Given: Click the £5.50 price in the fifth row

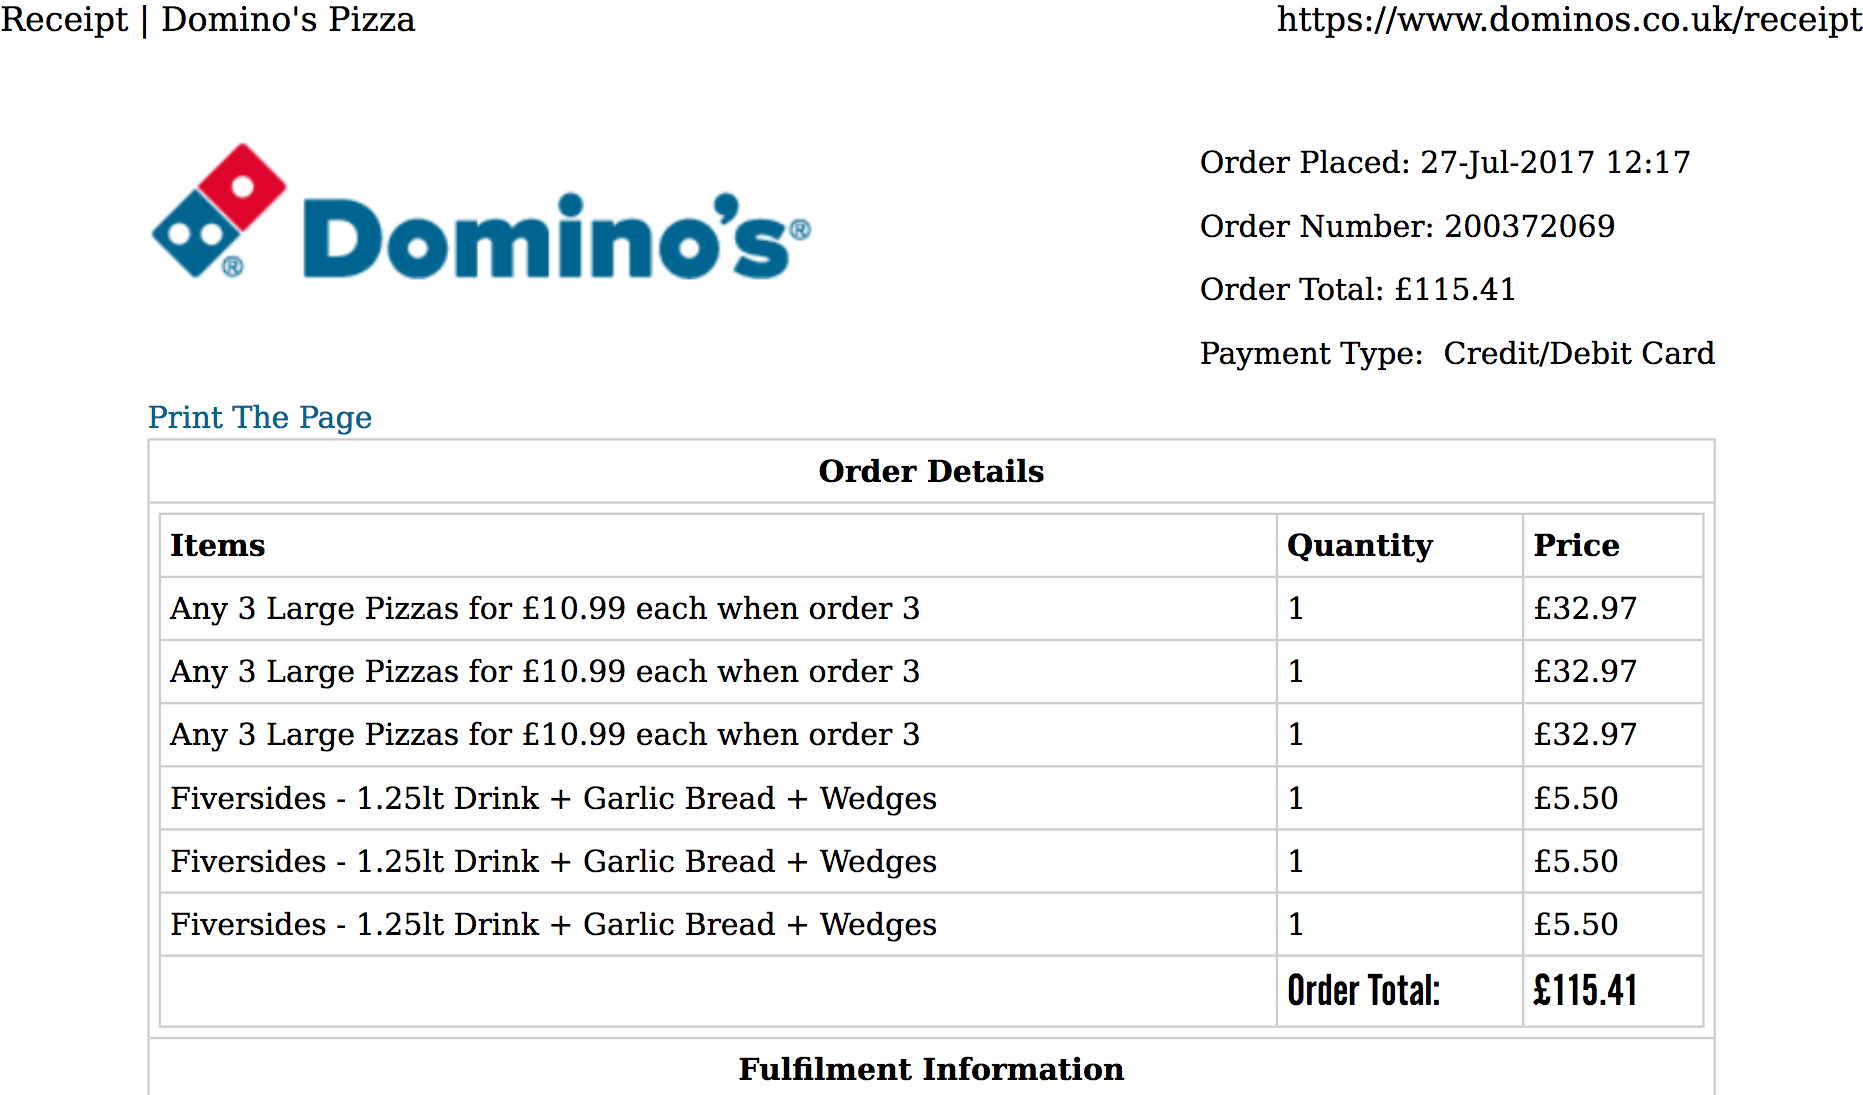Looking at the screenshot, I should pos(1576,861).
